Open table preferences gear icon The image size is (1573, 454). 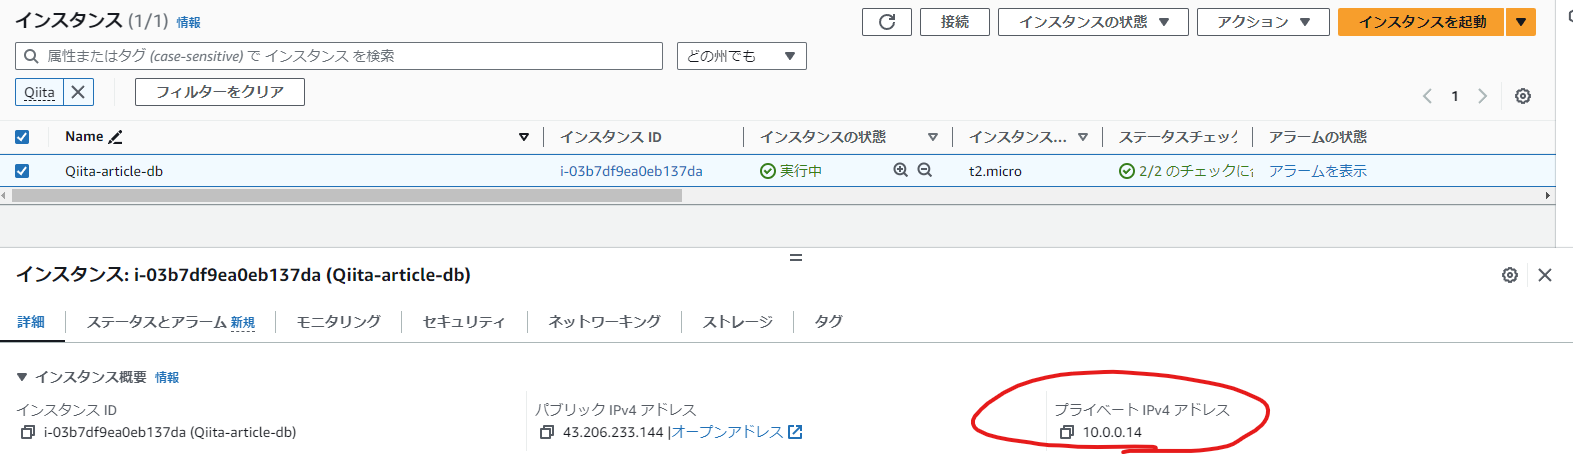(x=1522, y=96)
